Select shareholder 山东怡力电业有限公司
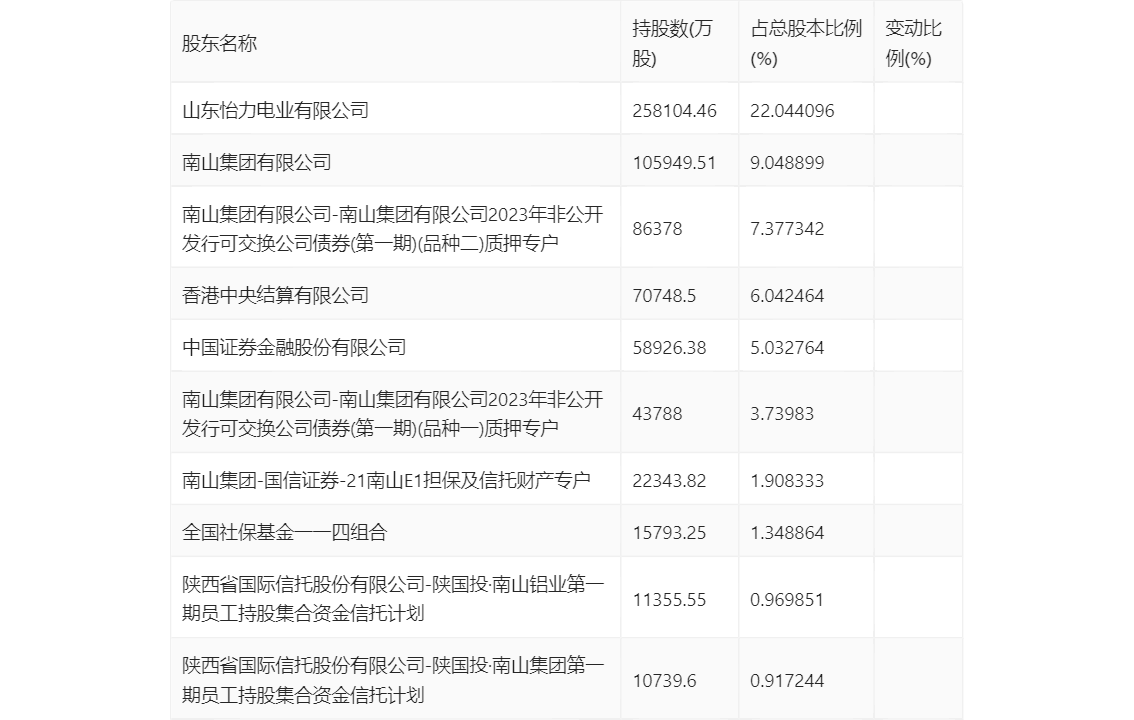 click(x=276, y=111)
